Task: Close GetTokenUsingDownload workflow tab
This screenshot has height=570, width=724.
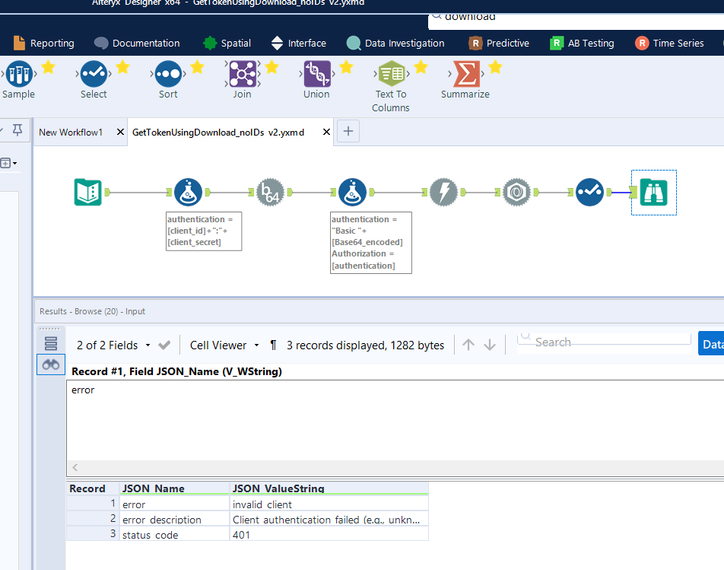Action: (326, 132)
